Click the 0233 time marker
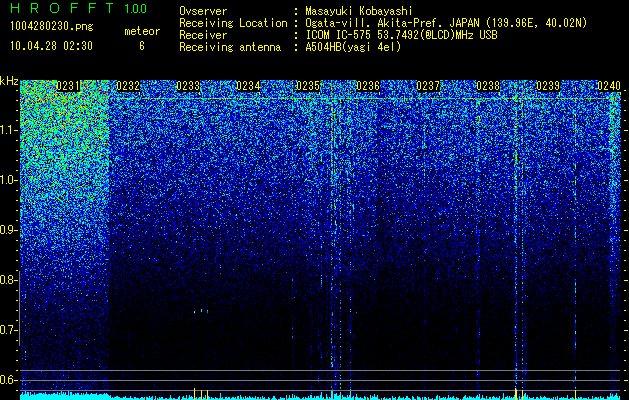 point(188,86)
